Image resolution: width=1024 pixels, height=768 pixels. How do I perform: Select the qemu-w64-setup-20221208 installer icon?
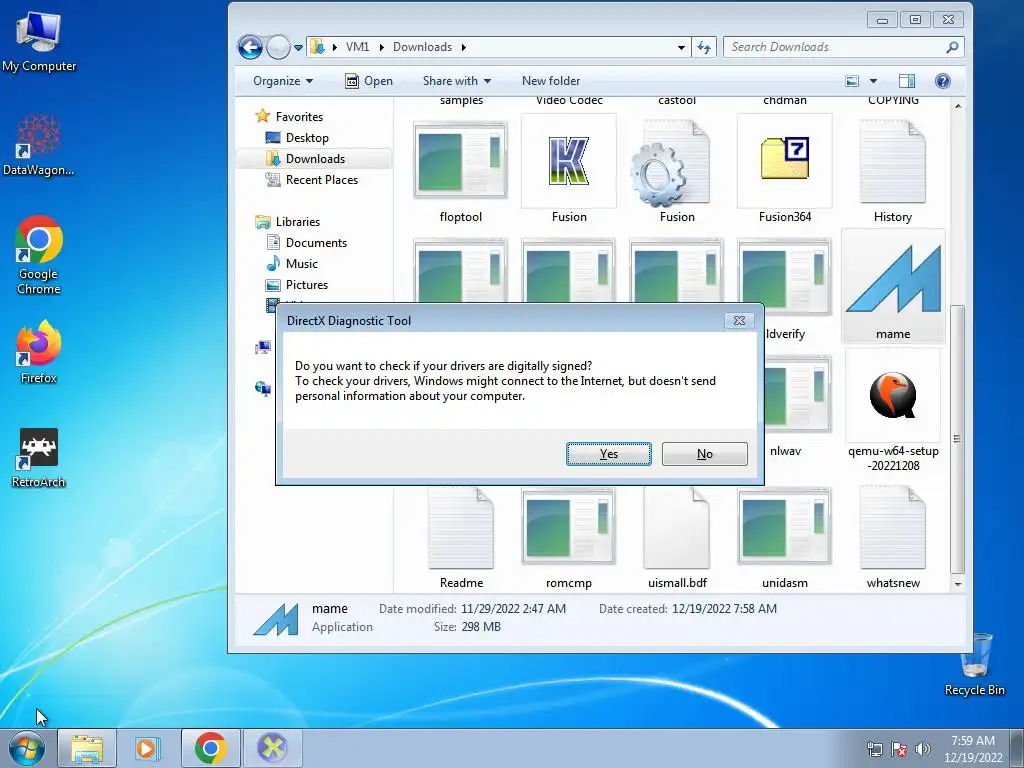pyautogui.click(x=892, y=395)
